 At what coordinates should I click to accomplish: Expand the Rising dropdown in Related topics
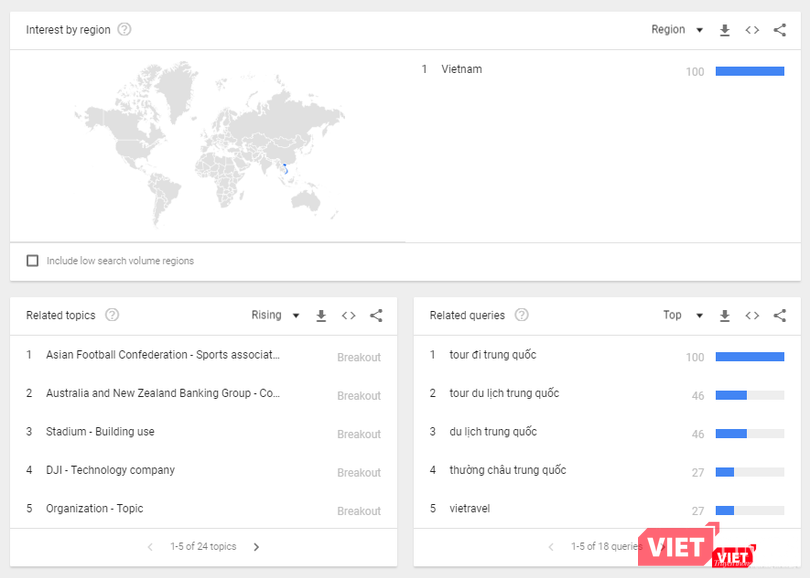coord(275,316)
